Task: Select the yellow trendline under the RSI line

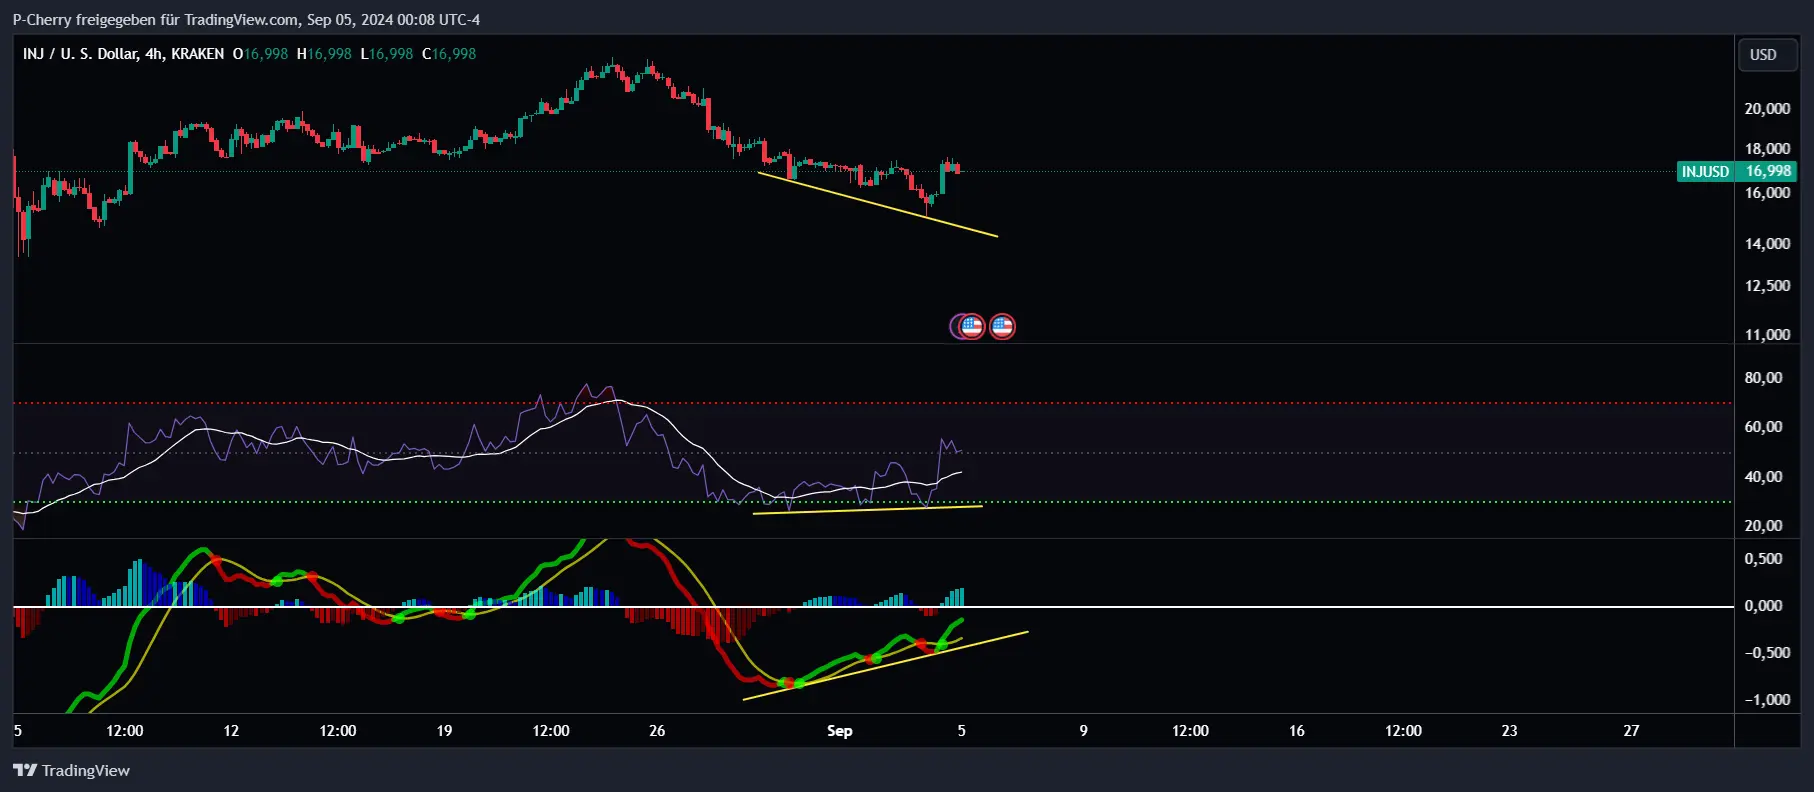Action: [867, 510]
